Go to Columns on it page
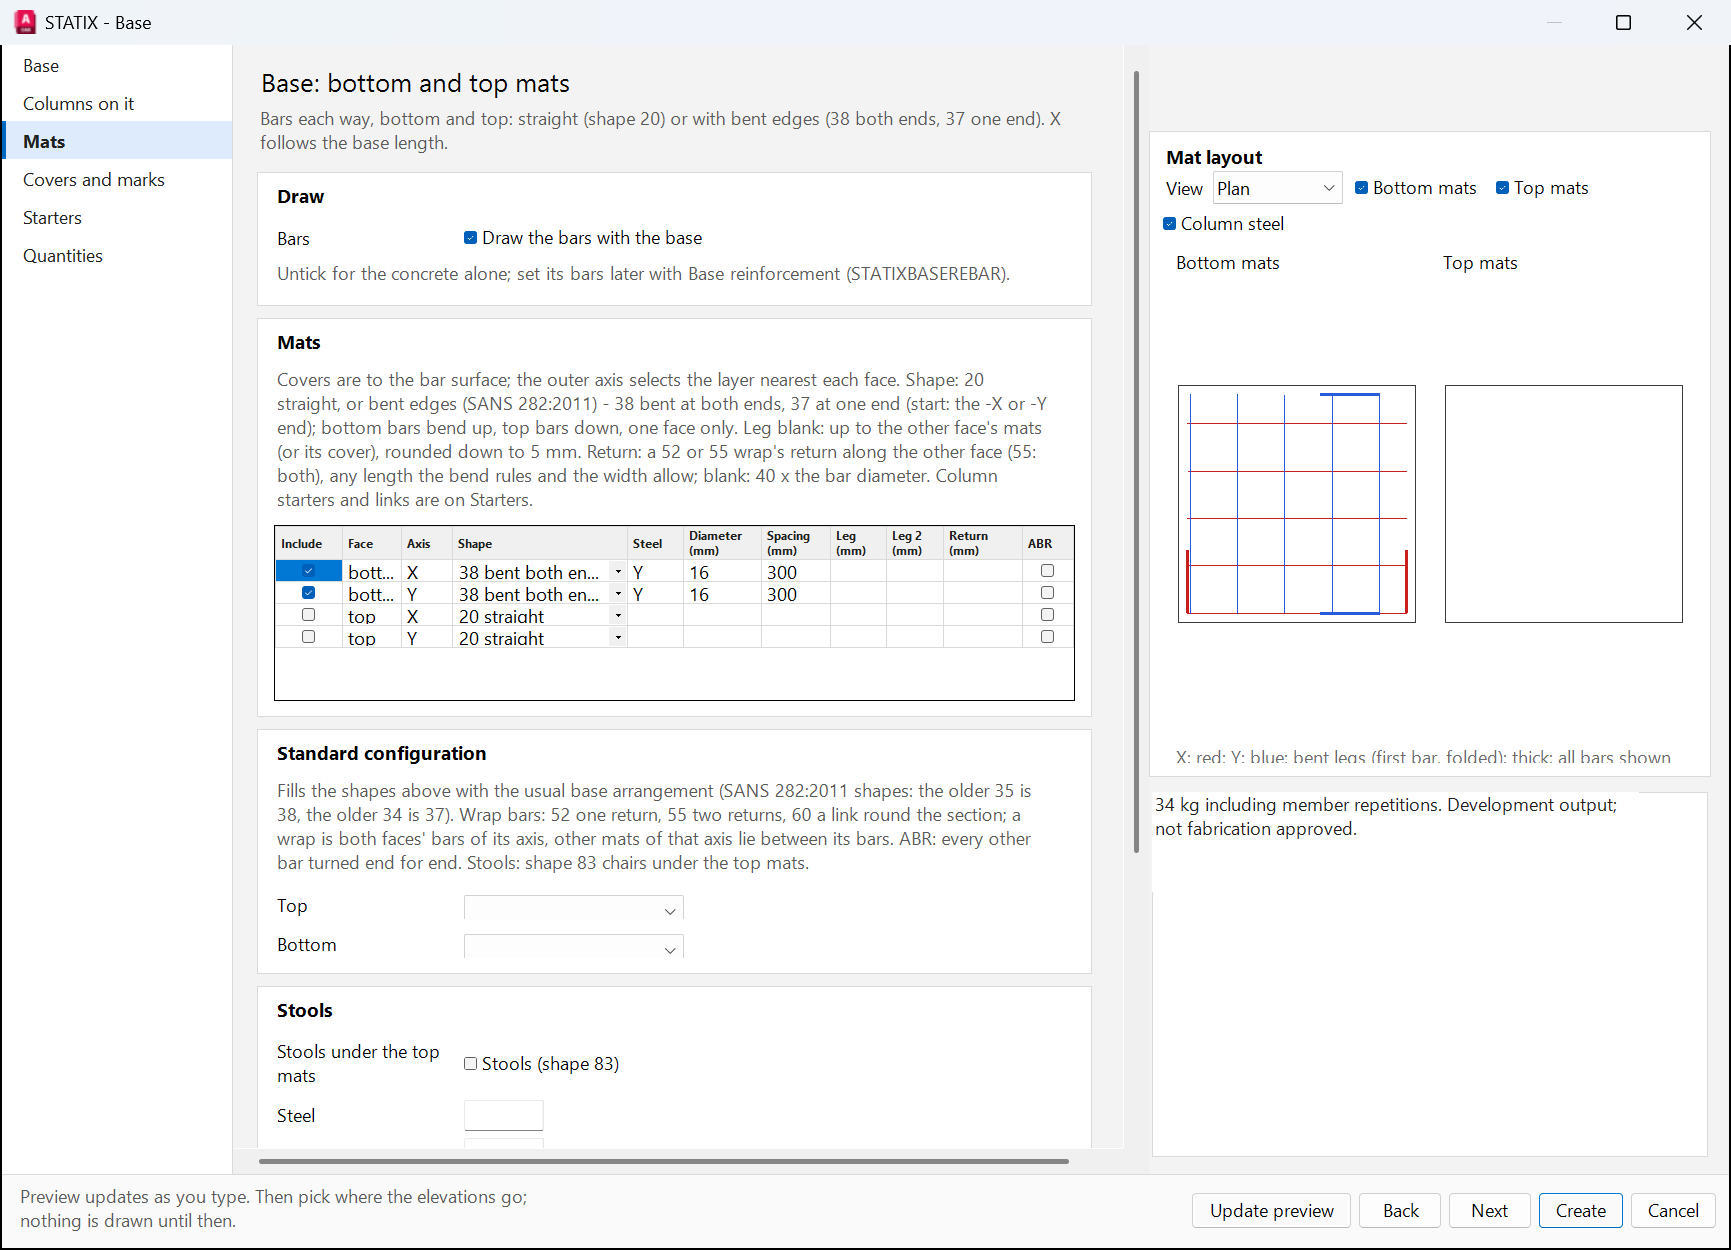This screenshot has width=1731, height=1250. 117,104
